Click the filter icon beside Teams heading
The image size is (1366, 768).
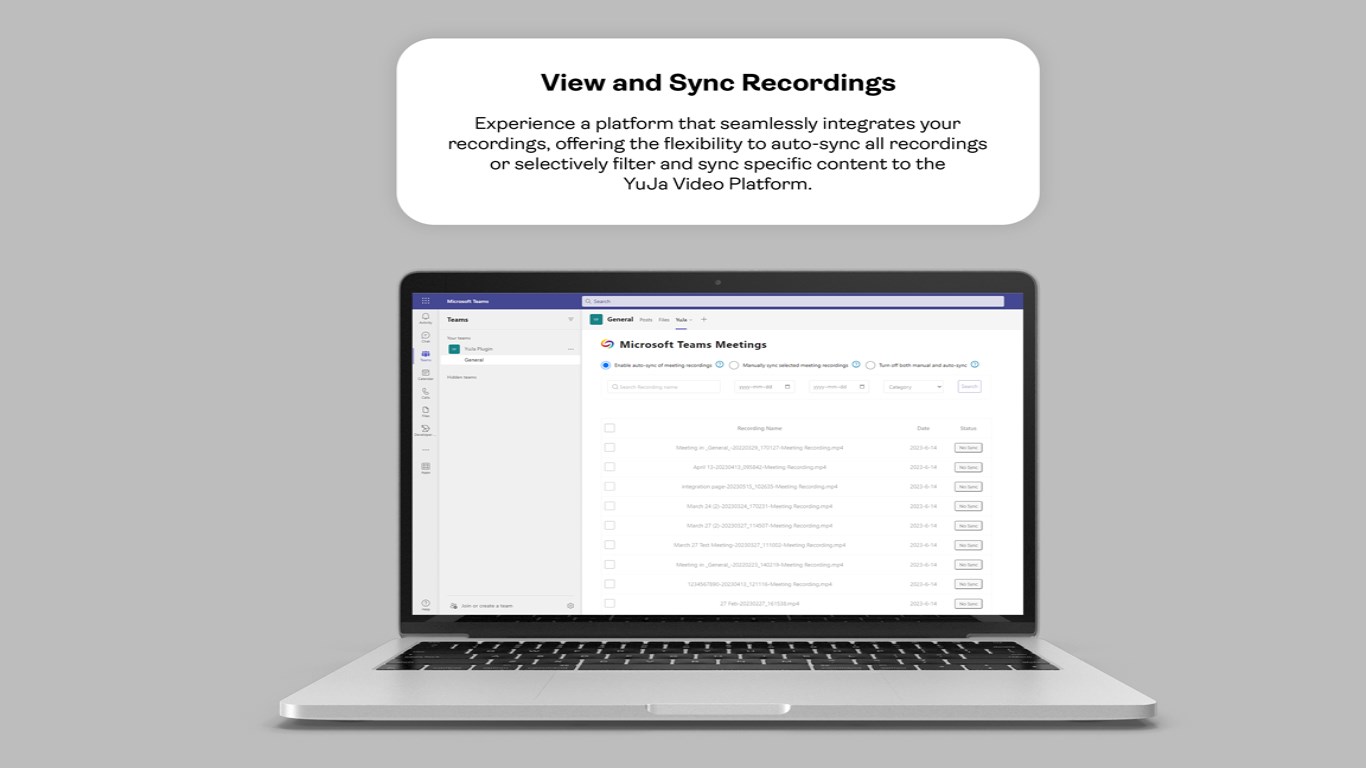click(x=571, y=320)
